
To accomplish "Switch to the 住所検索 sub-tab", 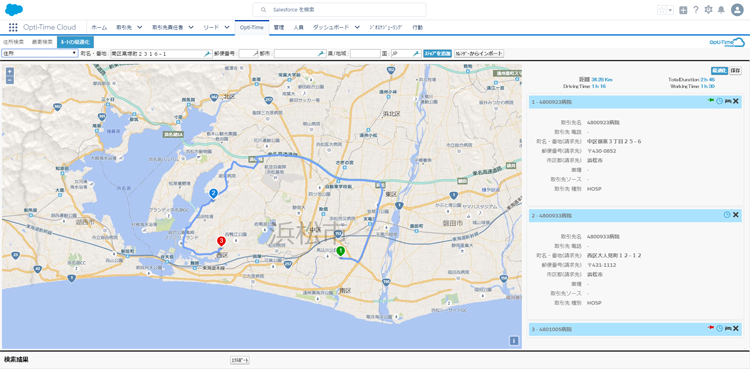I will pyautogui.click(x=13, y=42).
